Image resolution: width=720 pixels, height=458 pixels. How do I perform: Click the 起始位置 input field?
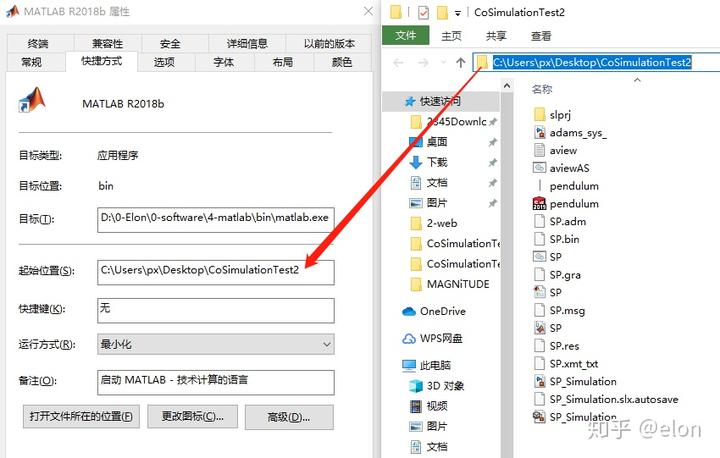tap(216, 272)
